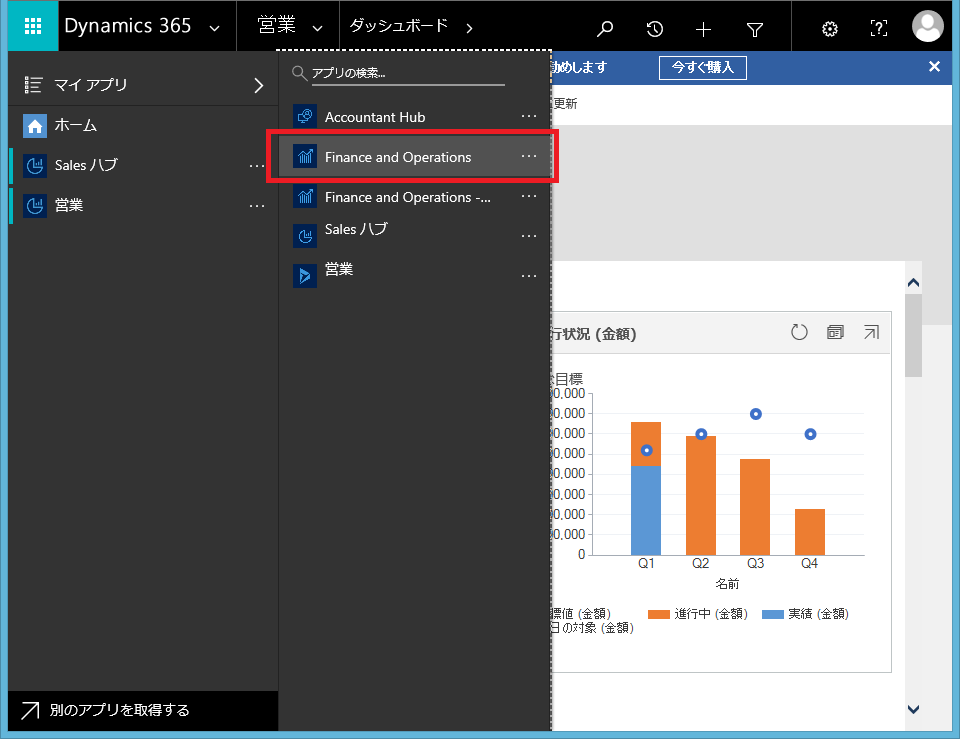Open more options for Finance and Operations -...
This screenshot has width=960, height=739.
pos(529,196)
